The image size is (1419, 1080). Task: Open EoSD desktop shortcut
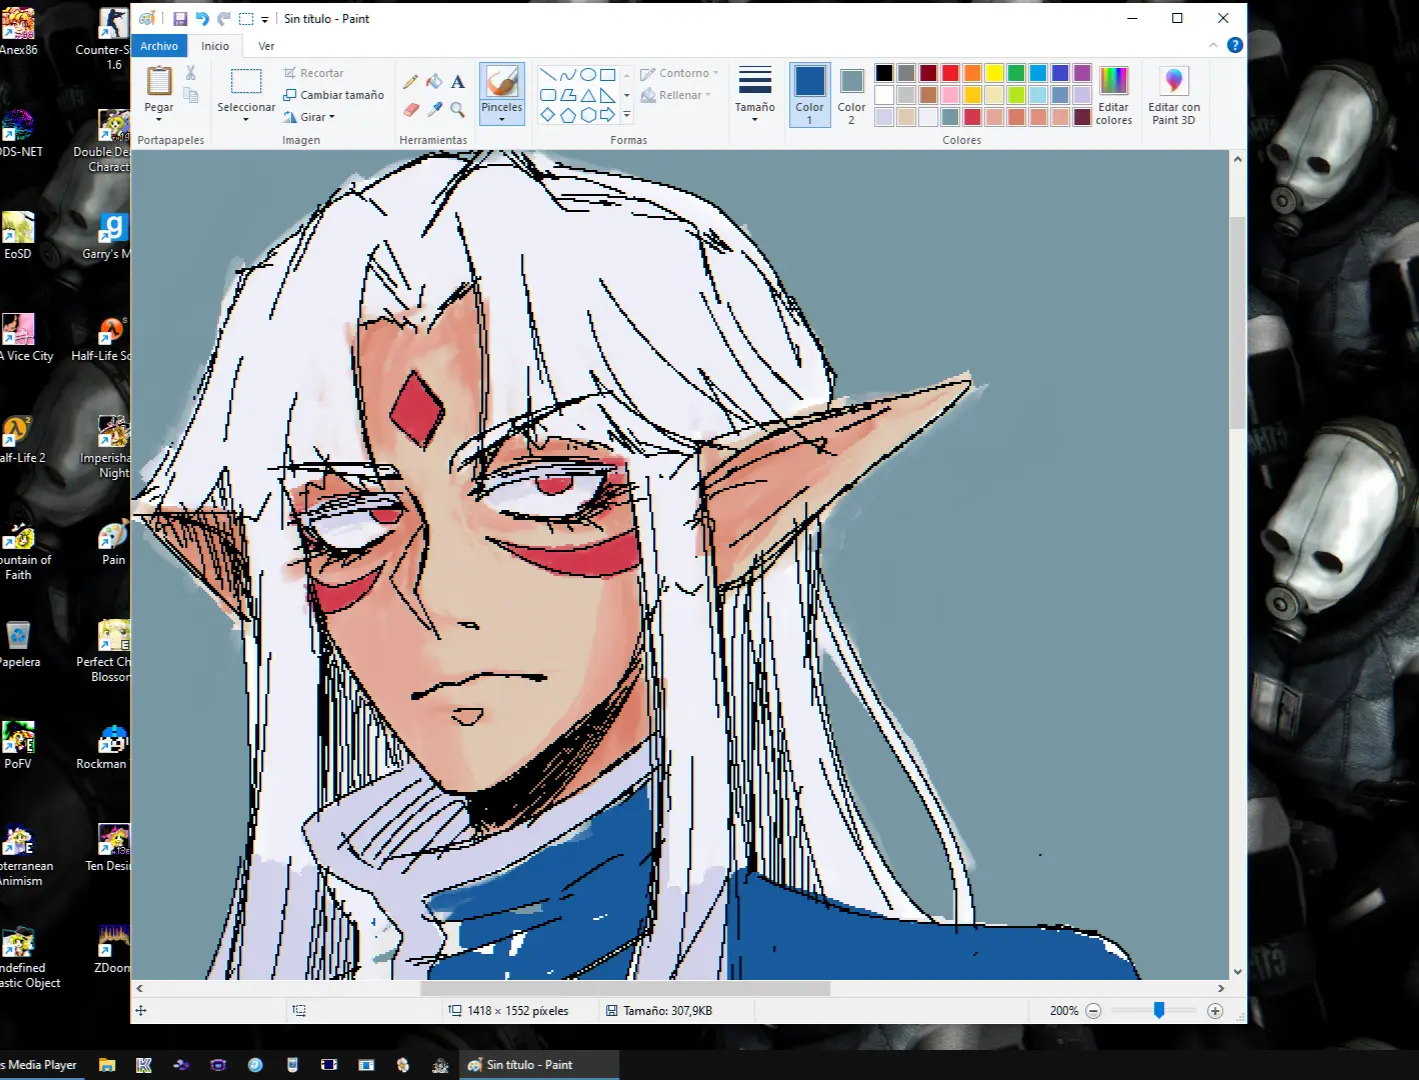[x=18, y=237]
